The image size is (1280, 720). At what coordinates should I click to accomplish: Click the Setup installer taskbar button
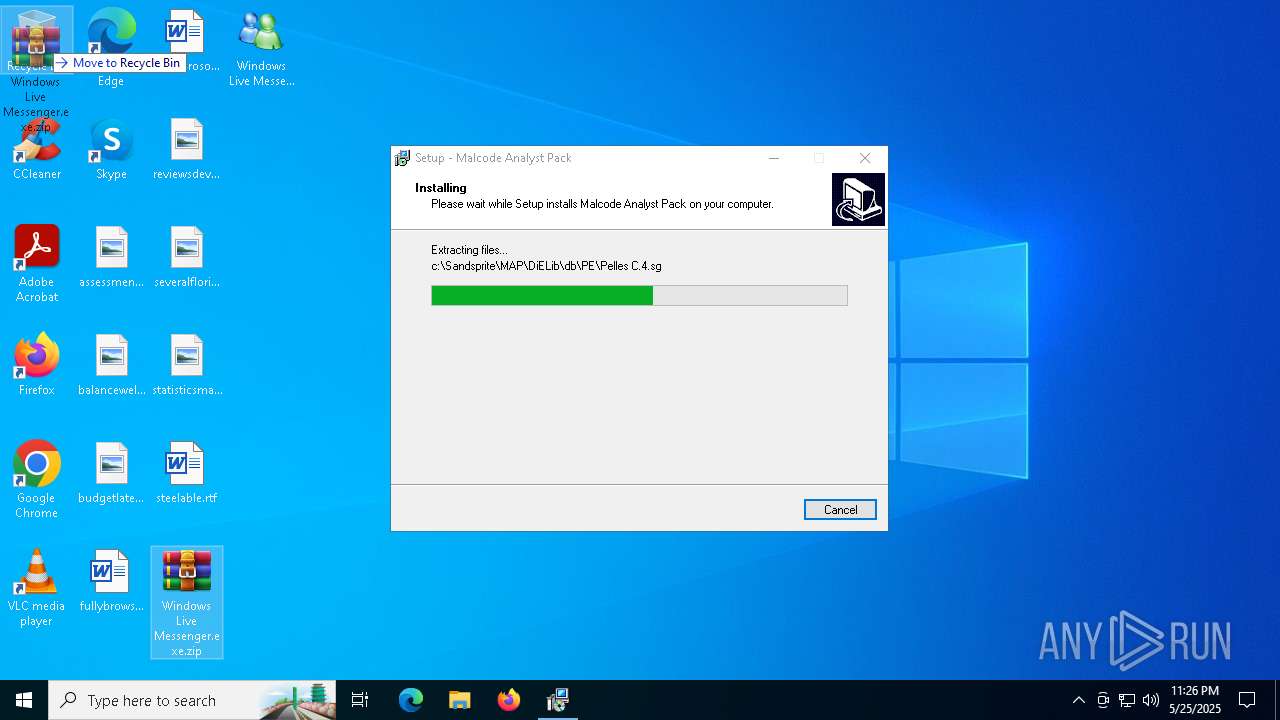(x=557, y=700)
